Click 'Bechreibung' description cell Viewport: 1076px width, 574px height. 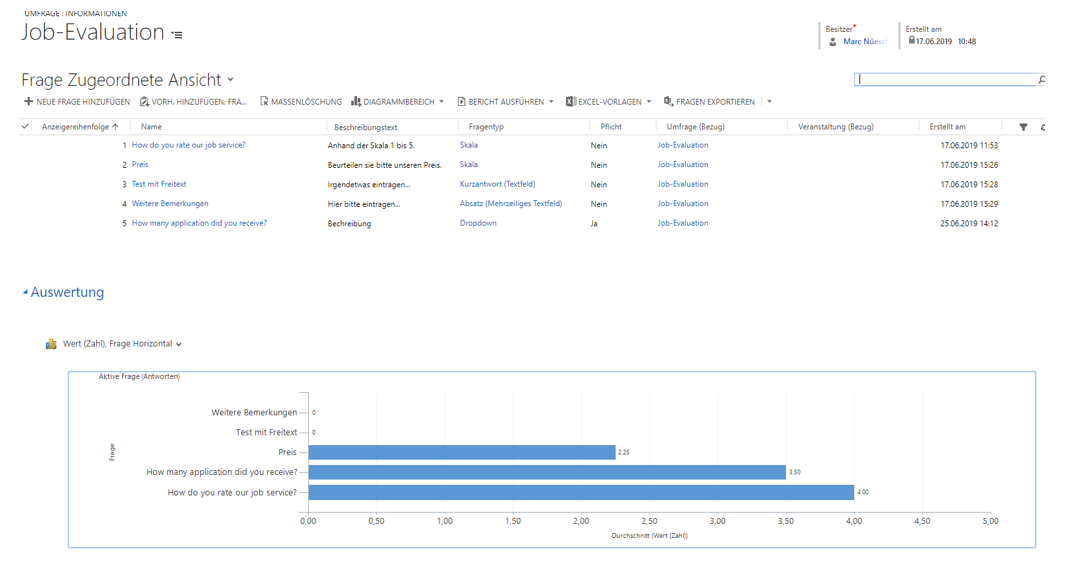point(349,224)
